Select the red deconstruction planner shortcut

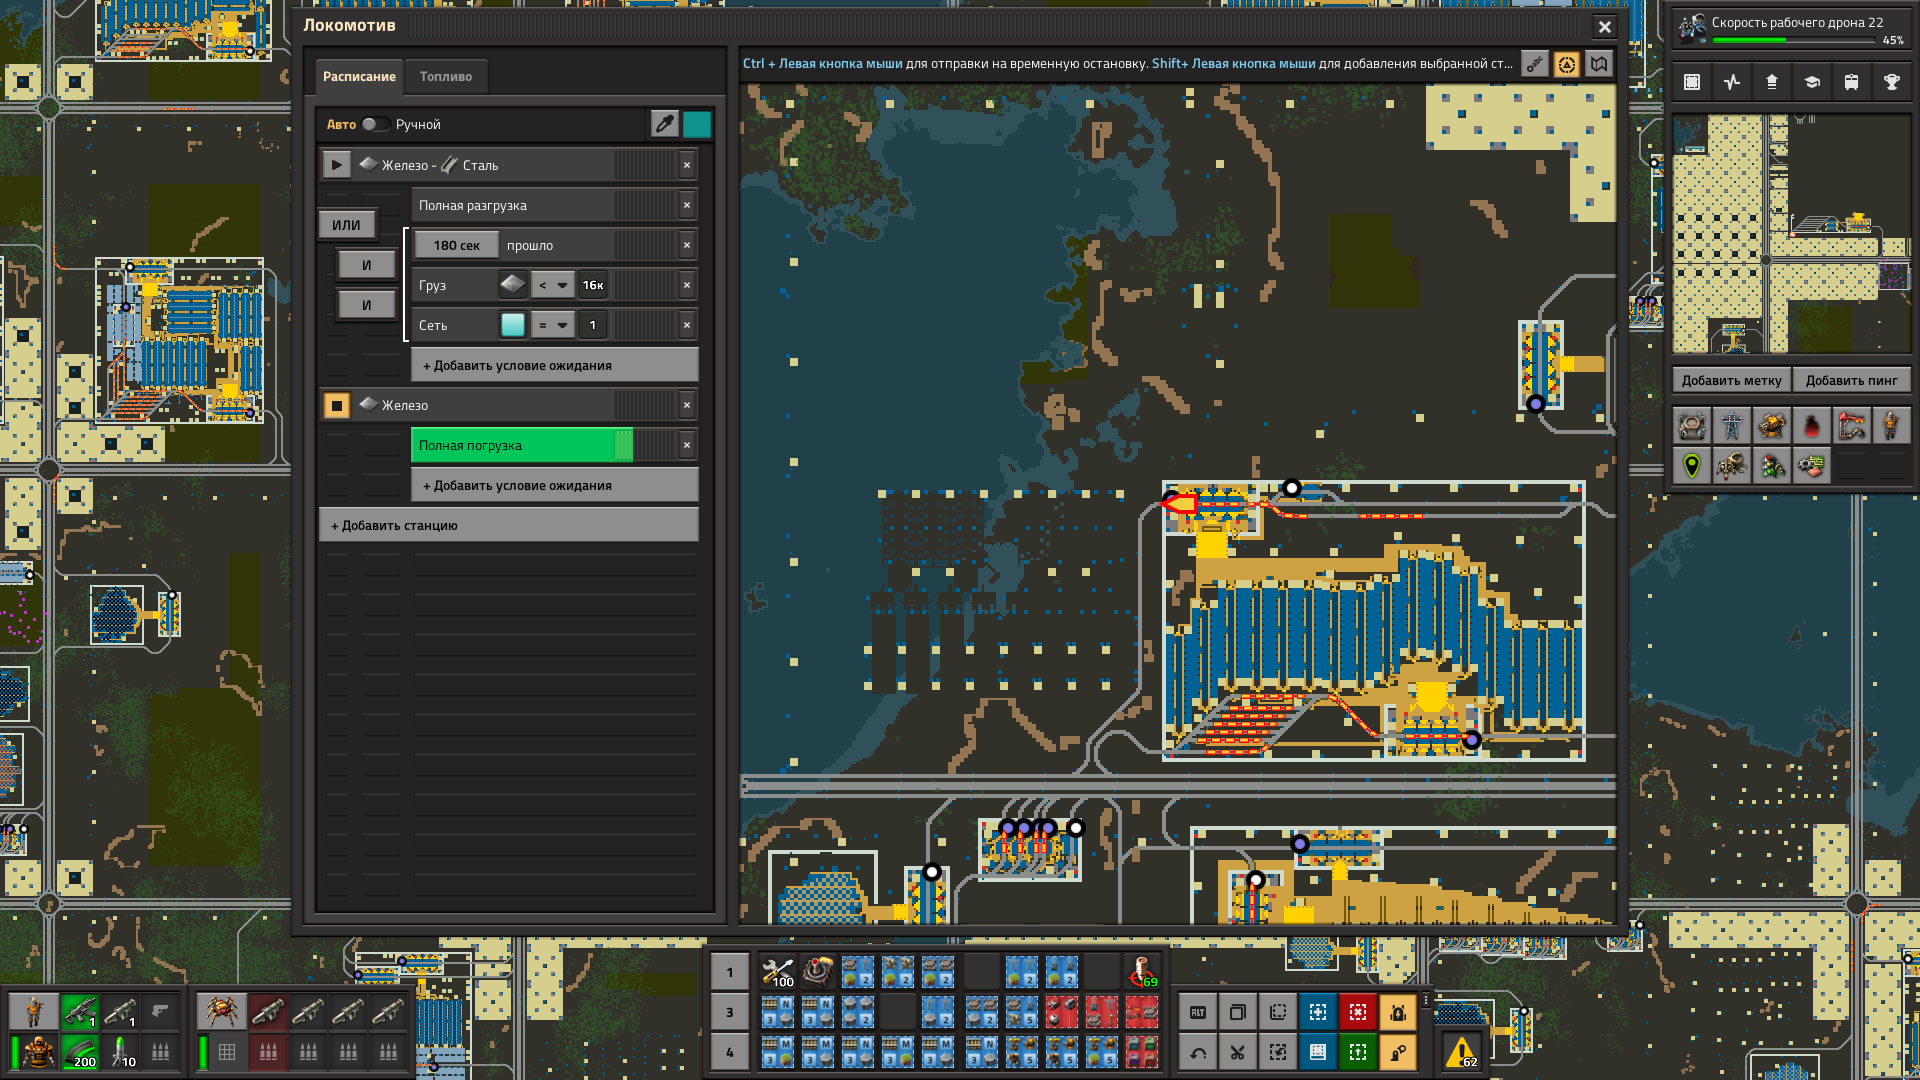pos(1358,1013)
